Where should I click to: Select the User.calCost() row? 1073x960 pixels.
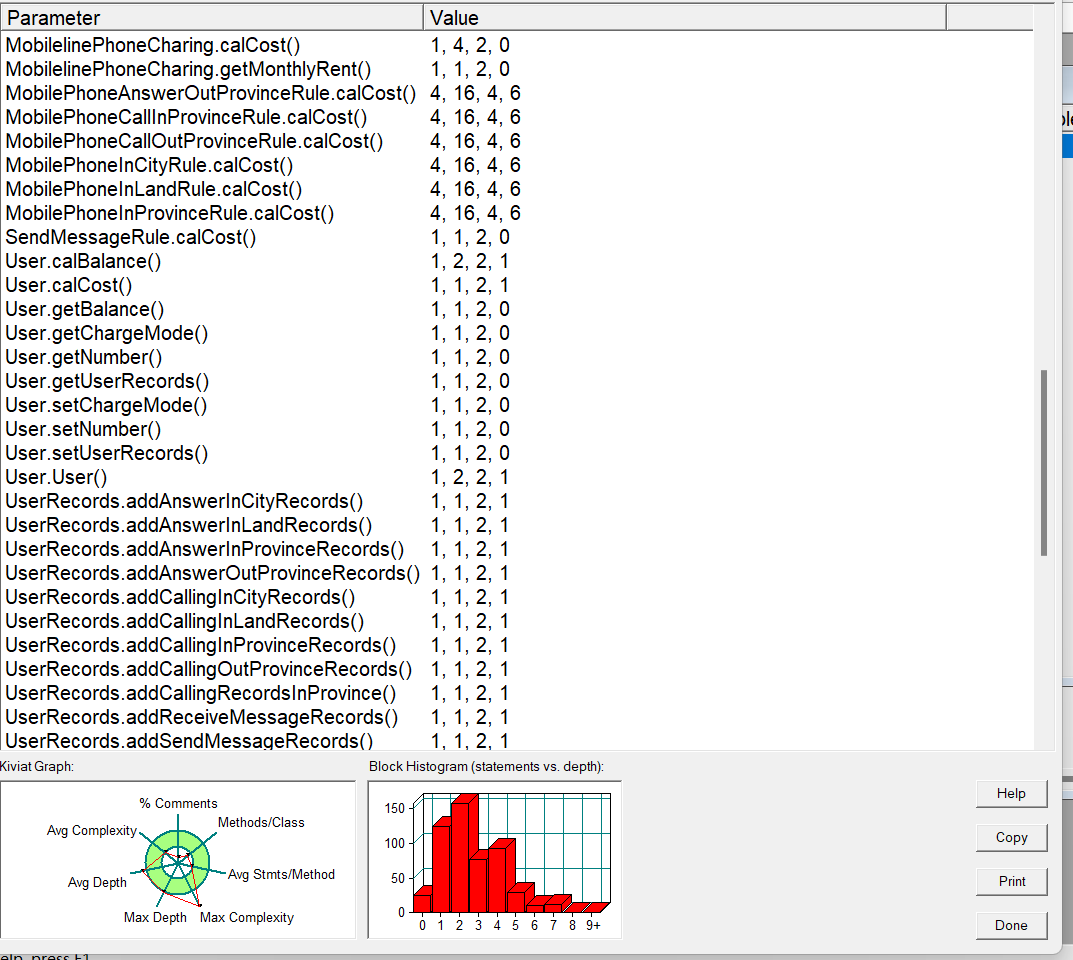click(x=517, y=285)
